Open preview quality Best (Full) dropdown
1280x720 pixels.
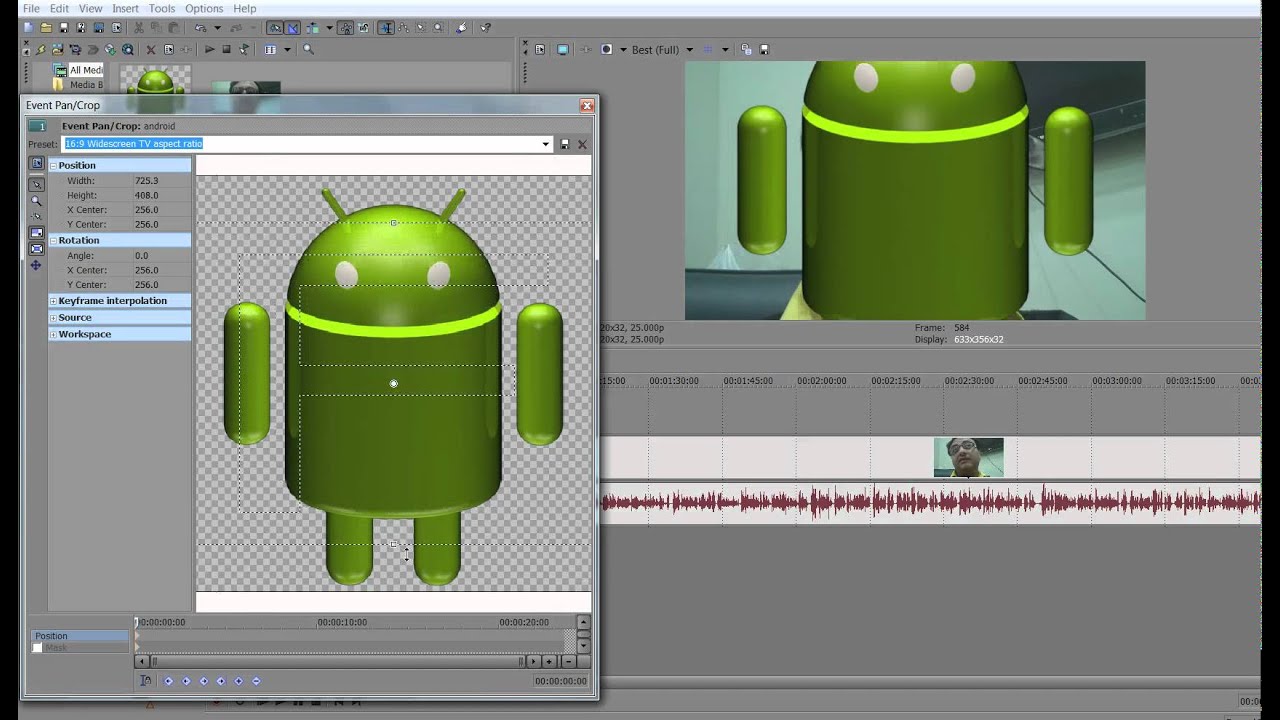[690, 49]
